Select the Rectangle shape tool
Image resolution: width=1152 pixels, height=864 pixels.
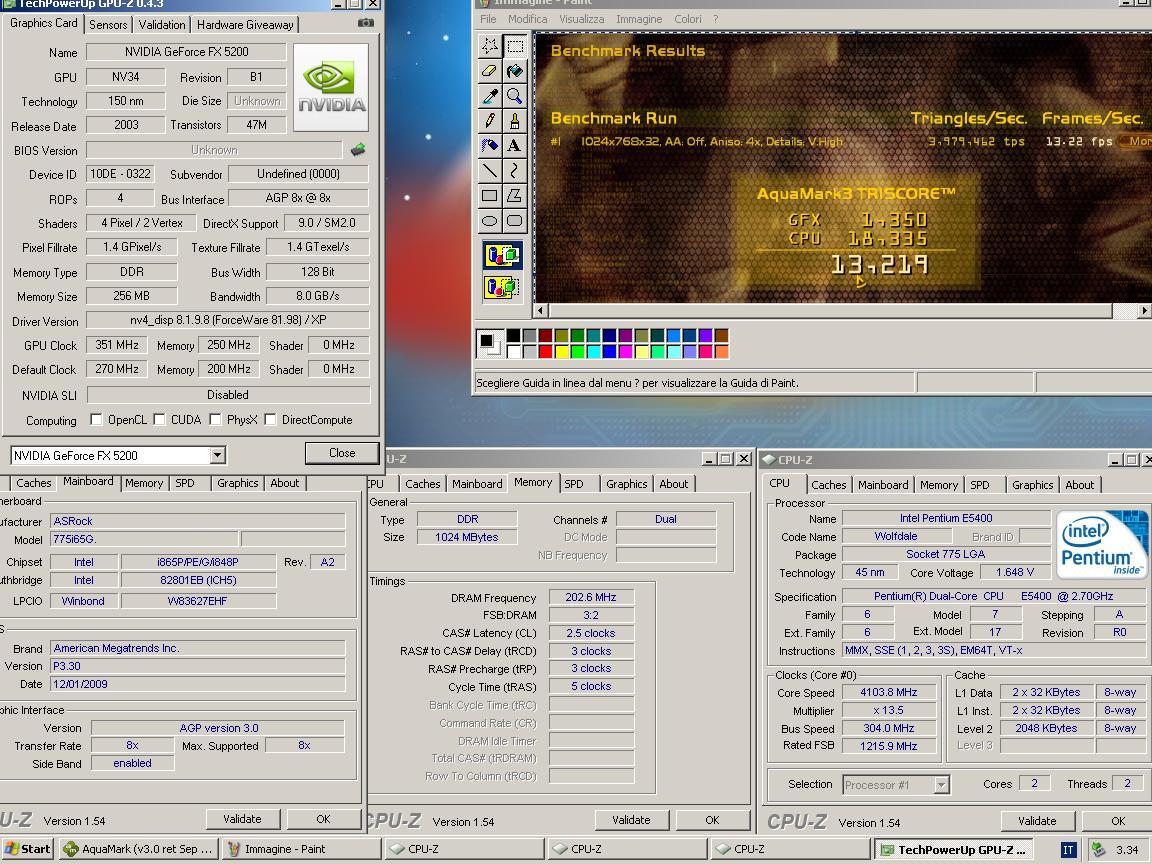point(490,195)
